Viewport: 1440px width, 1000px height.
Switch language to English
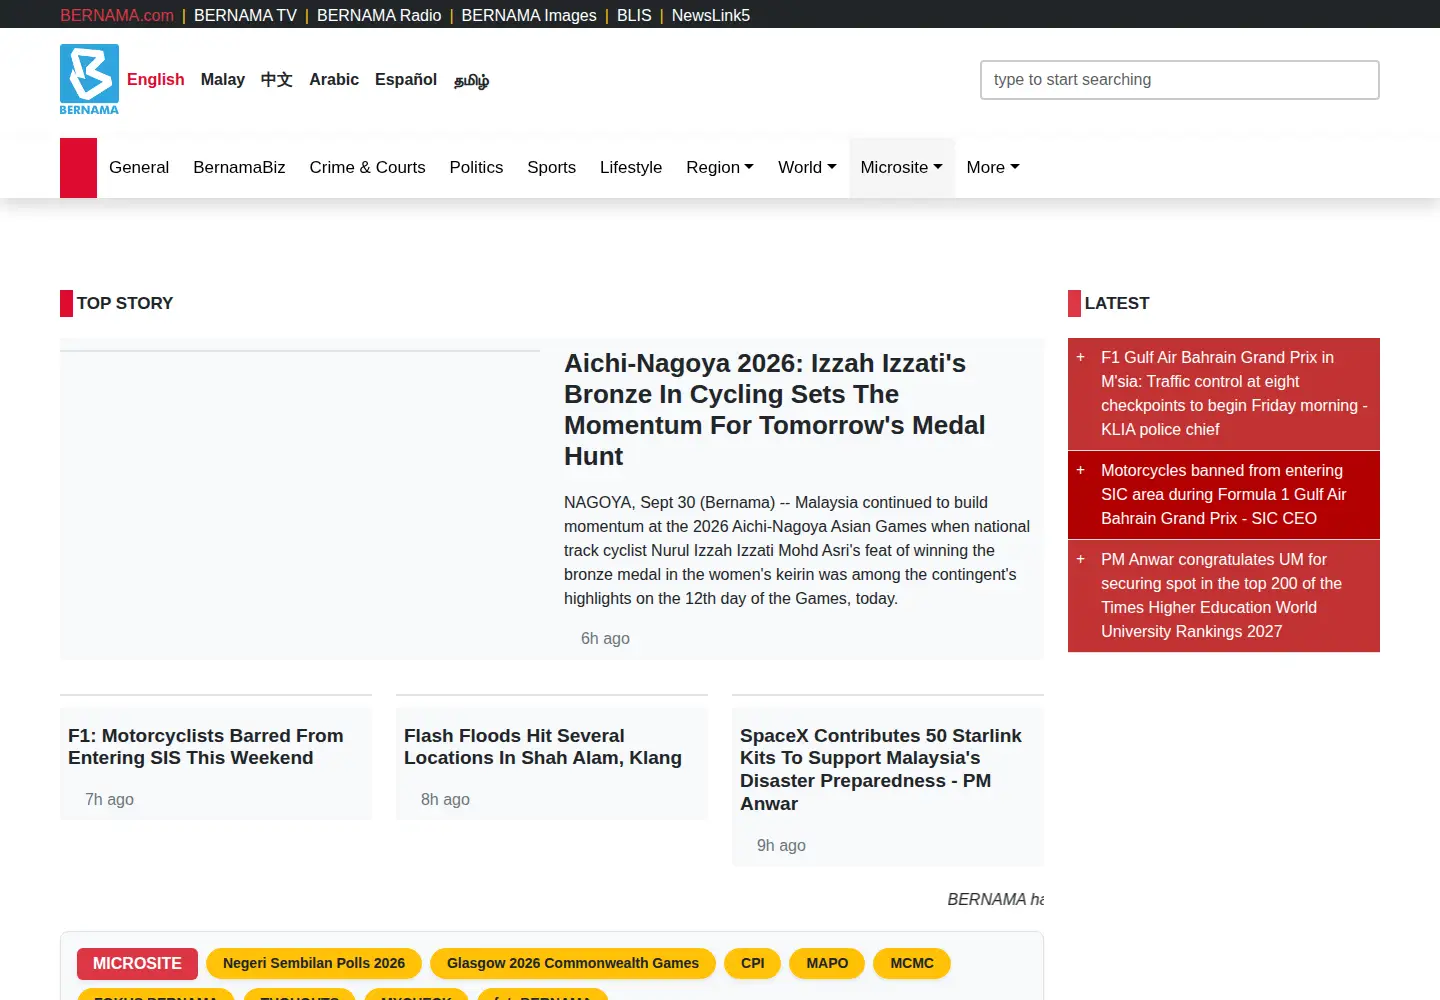point(155,79)
